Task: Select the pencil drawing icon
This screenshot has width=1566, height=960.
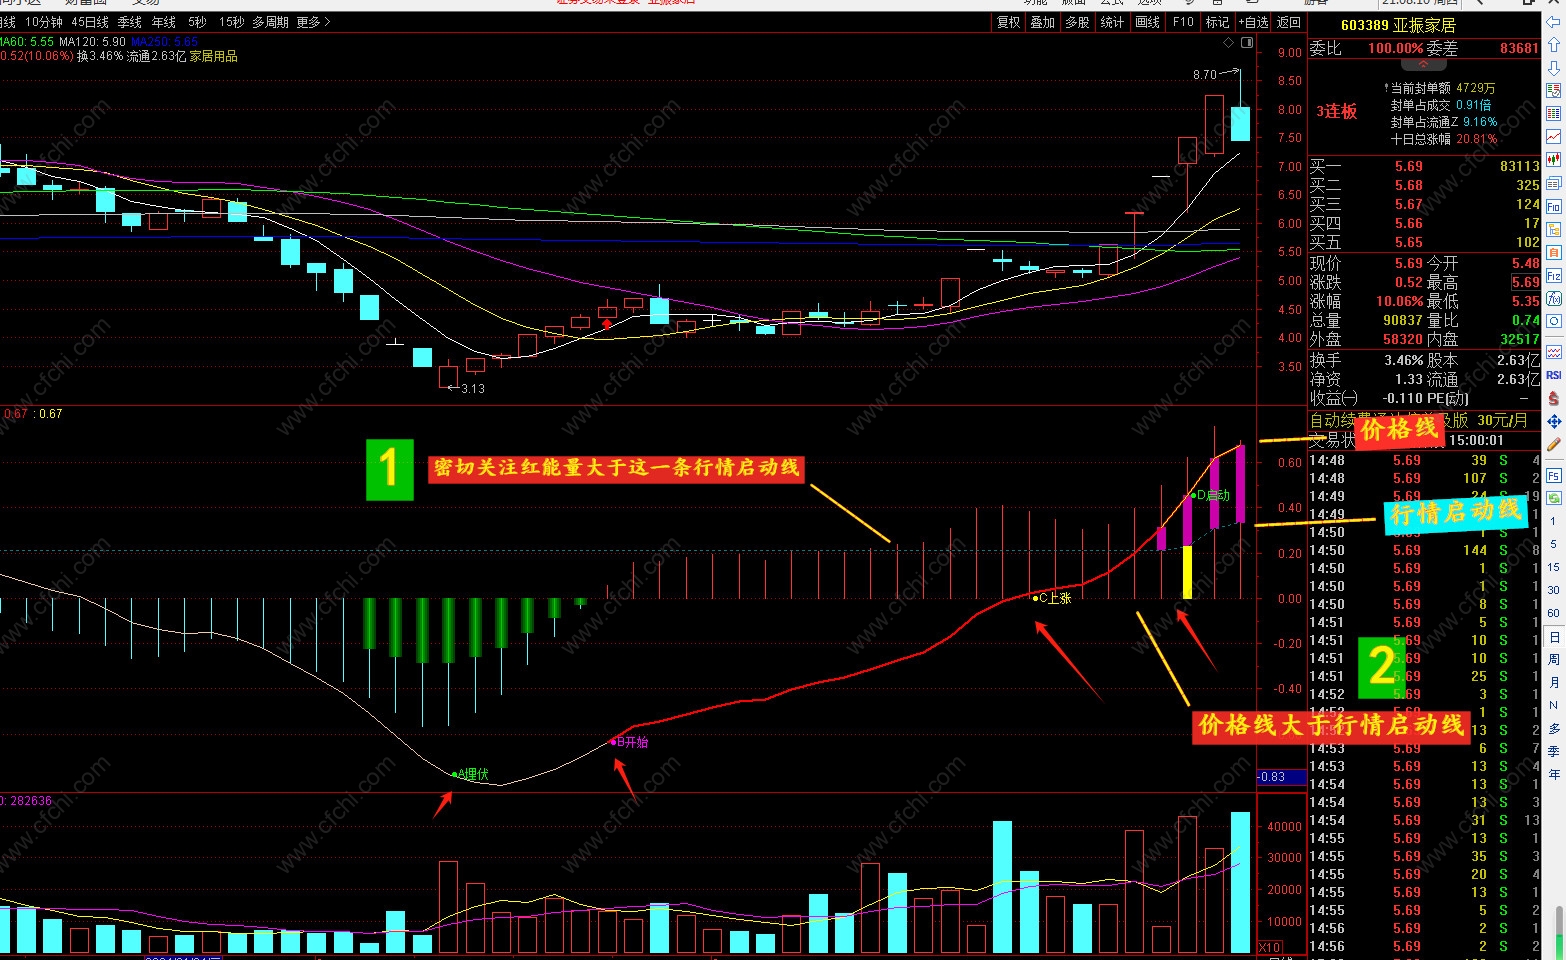Action: tap(1554, 444)
